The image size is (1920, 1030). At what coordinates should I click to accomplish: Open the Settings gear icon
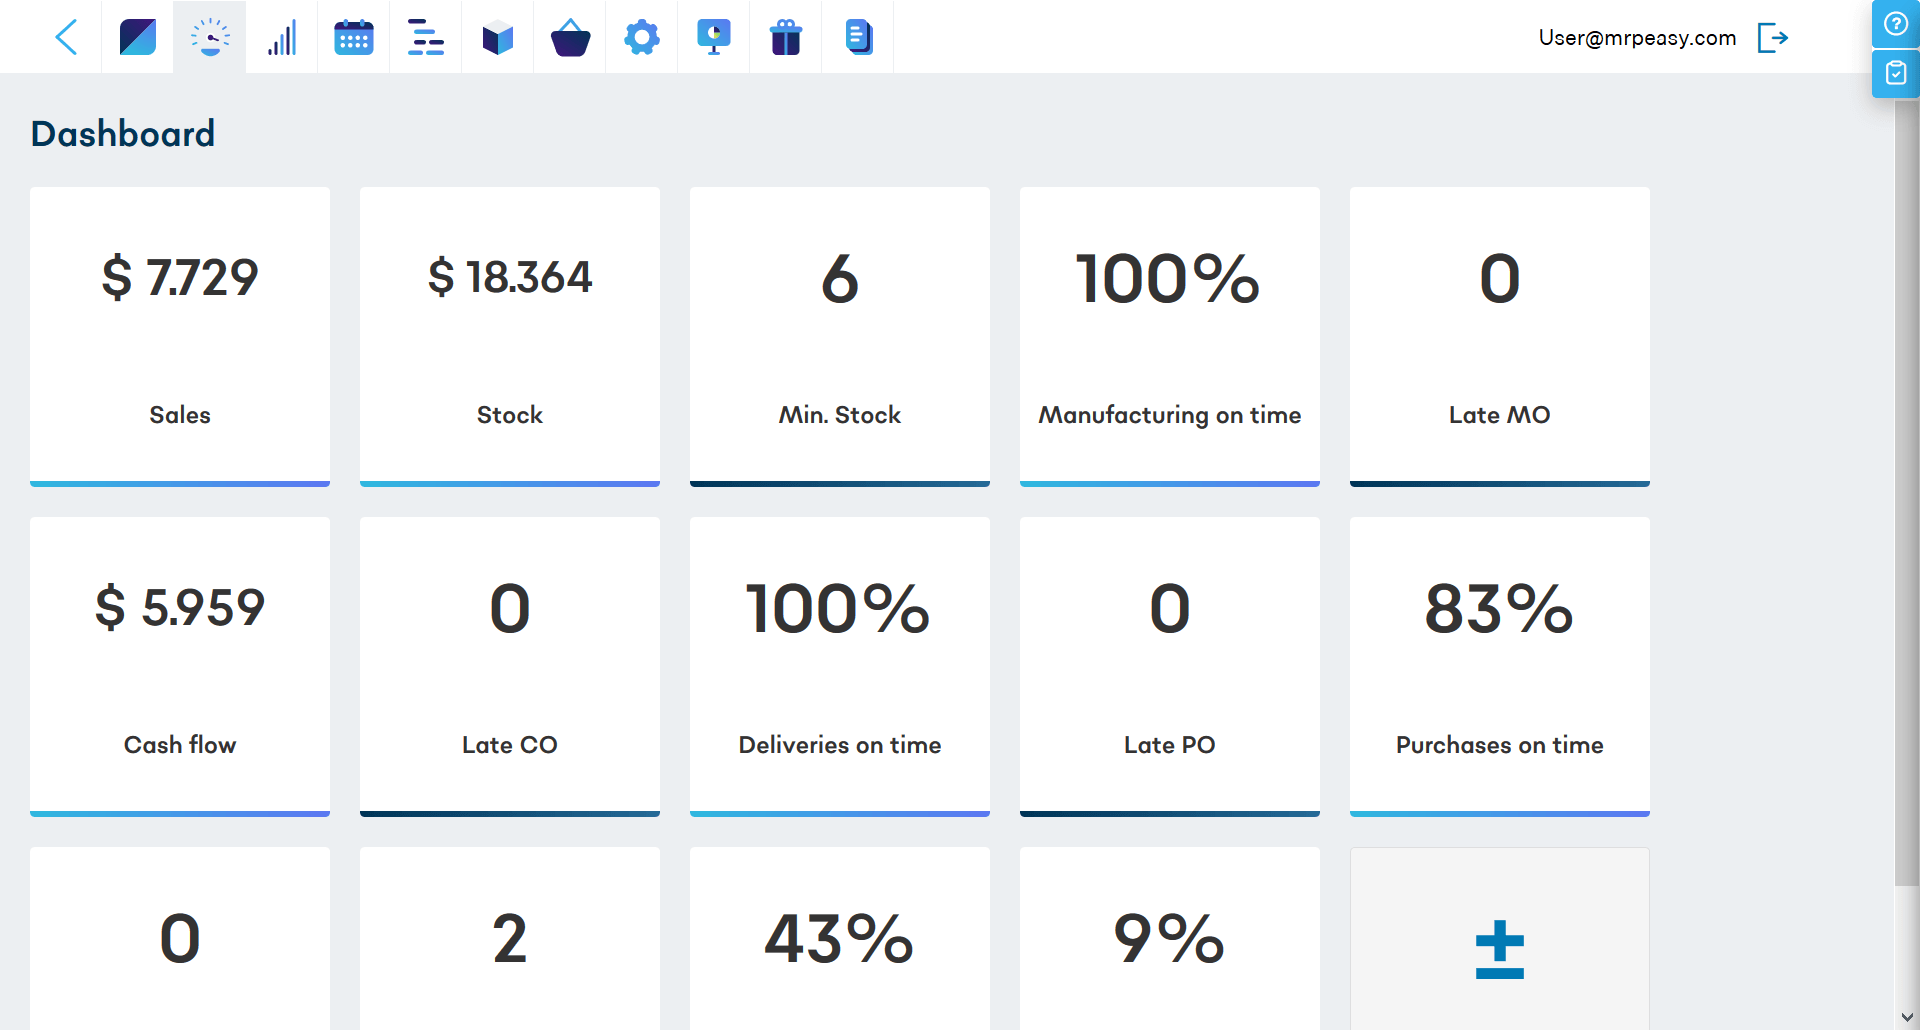[x=642, y=38]
